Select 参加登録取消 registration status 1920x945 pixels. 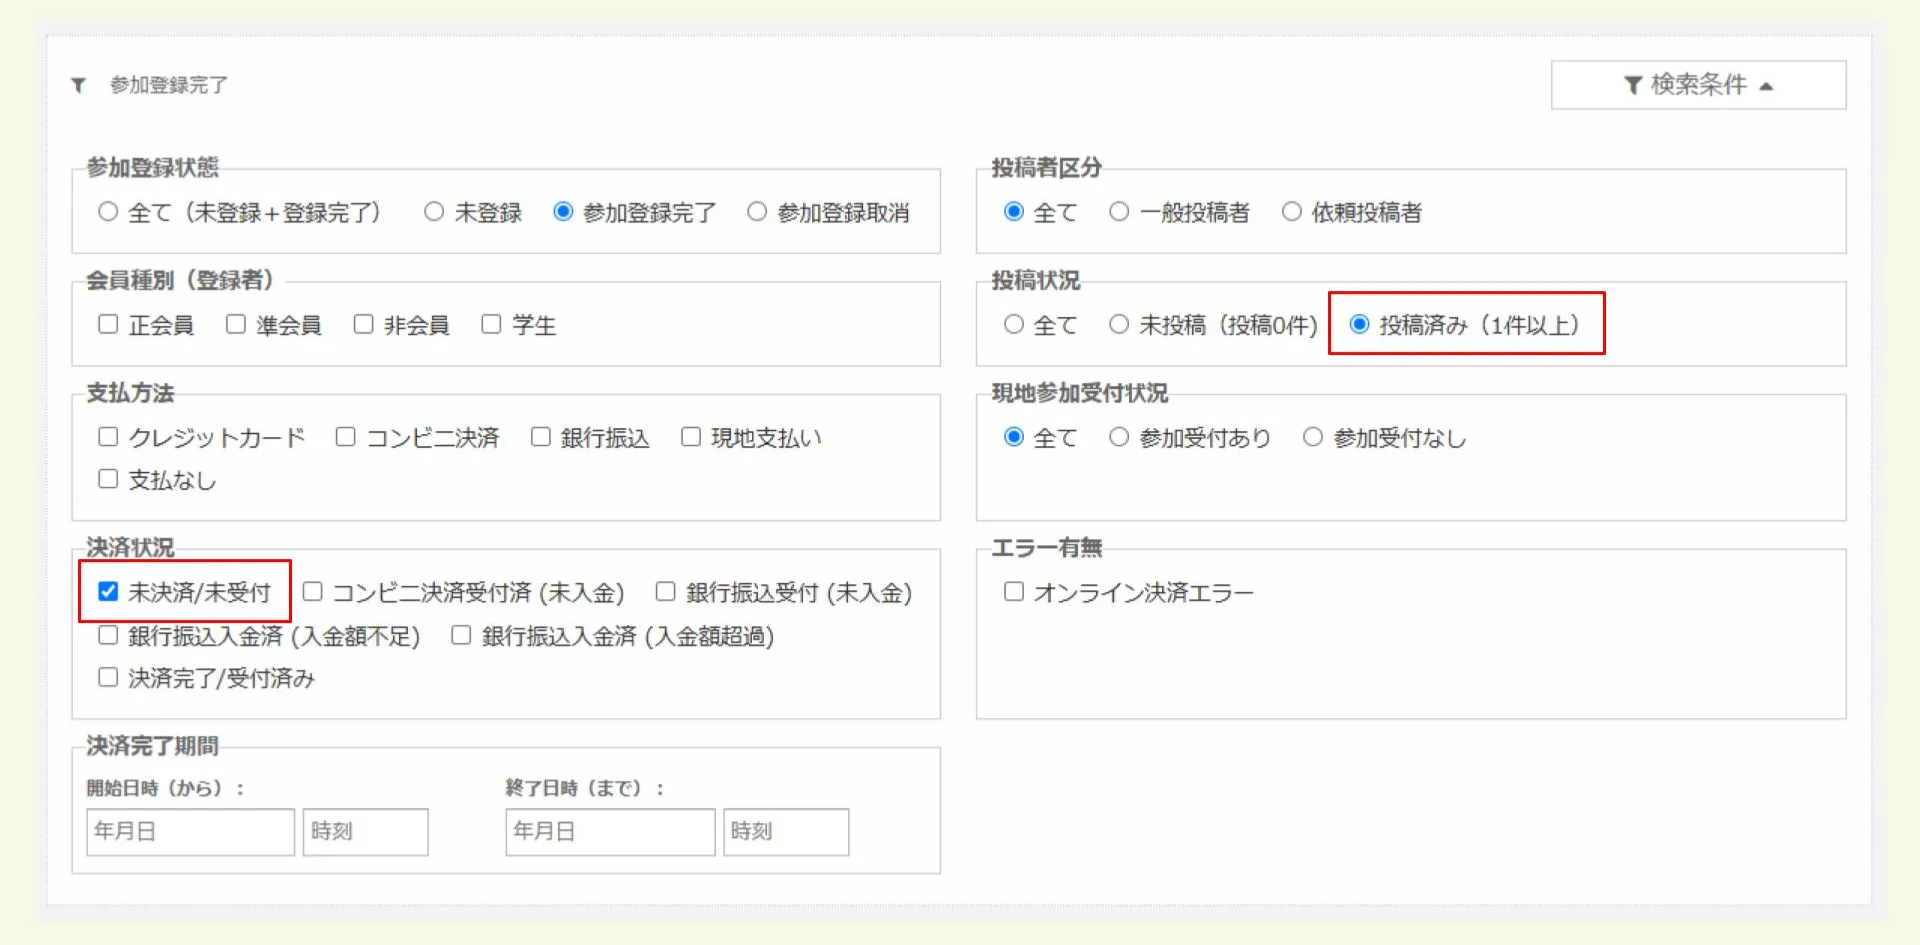758,211
